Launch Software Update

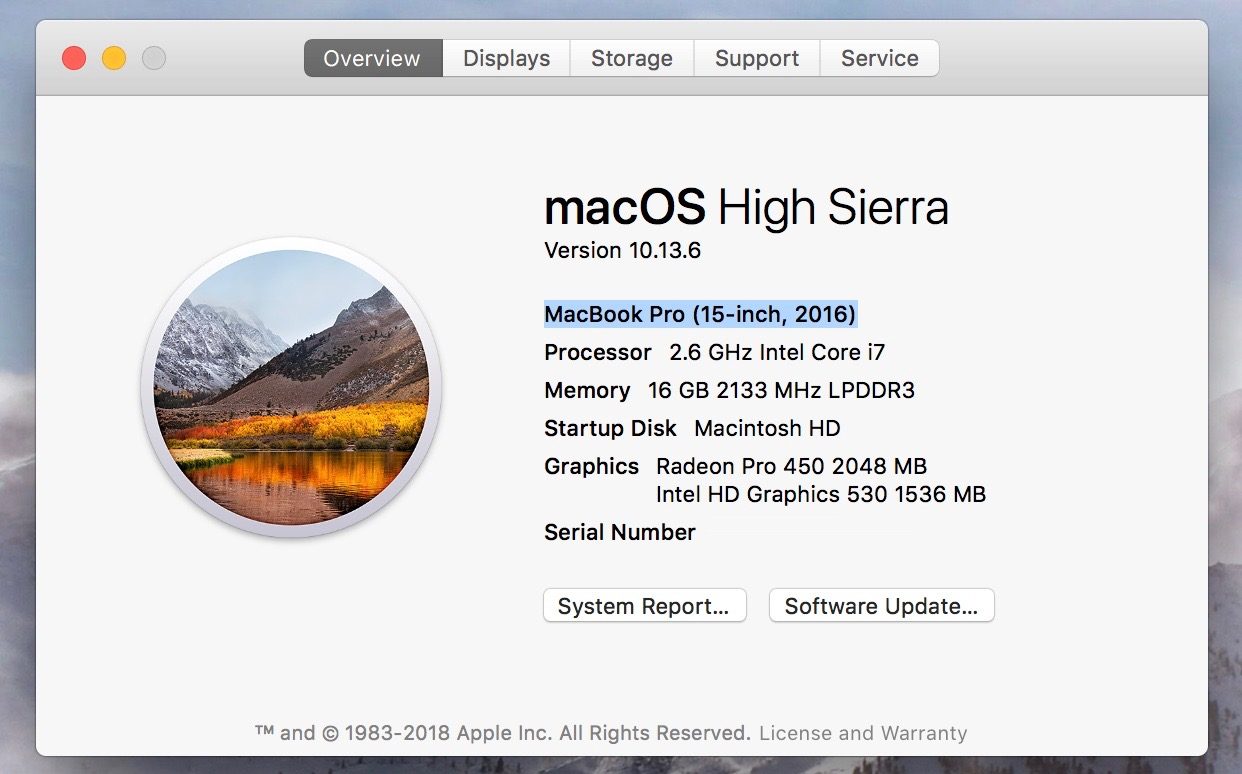(881, 605)
